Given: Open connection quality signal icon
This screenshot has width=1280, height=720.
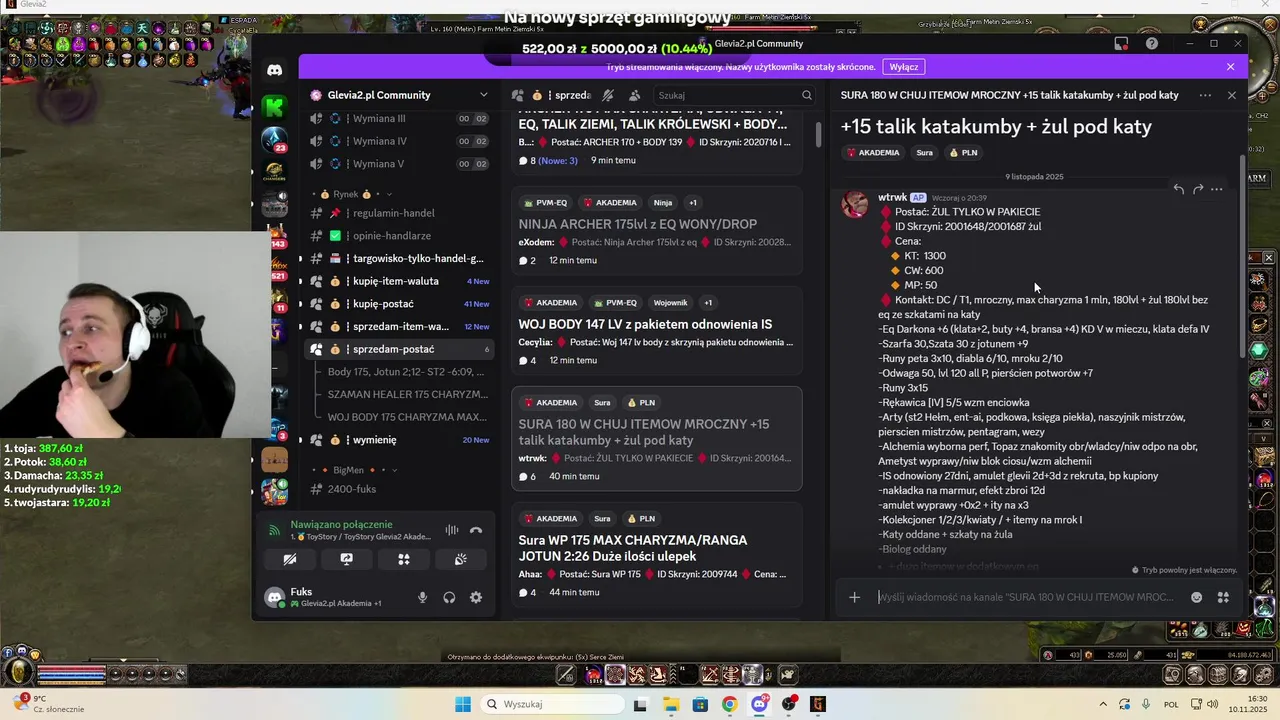Looking at the screenshot, I should [x=275, y=530].
